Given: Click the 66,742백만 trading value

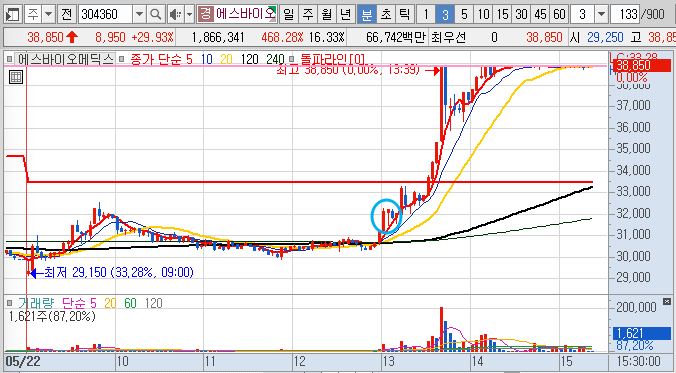Looking at the screenshot, I should (395, 38).
